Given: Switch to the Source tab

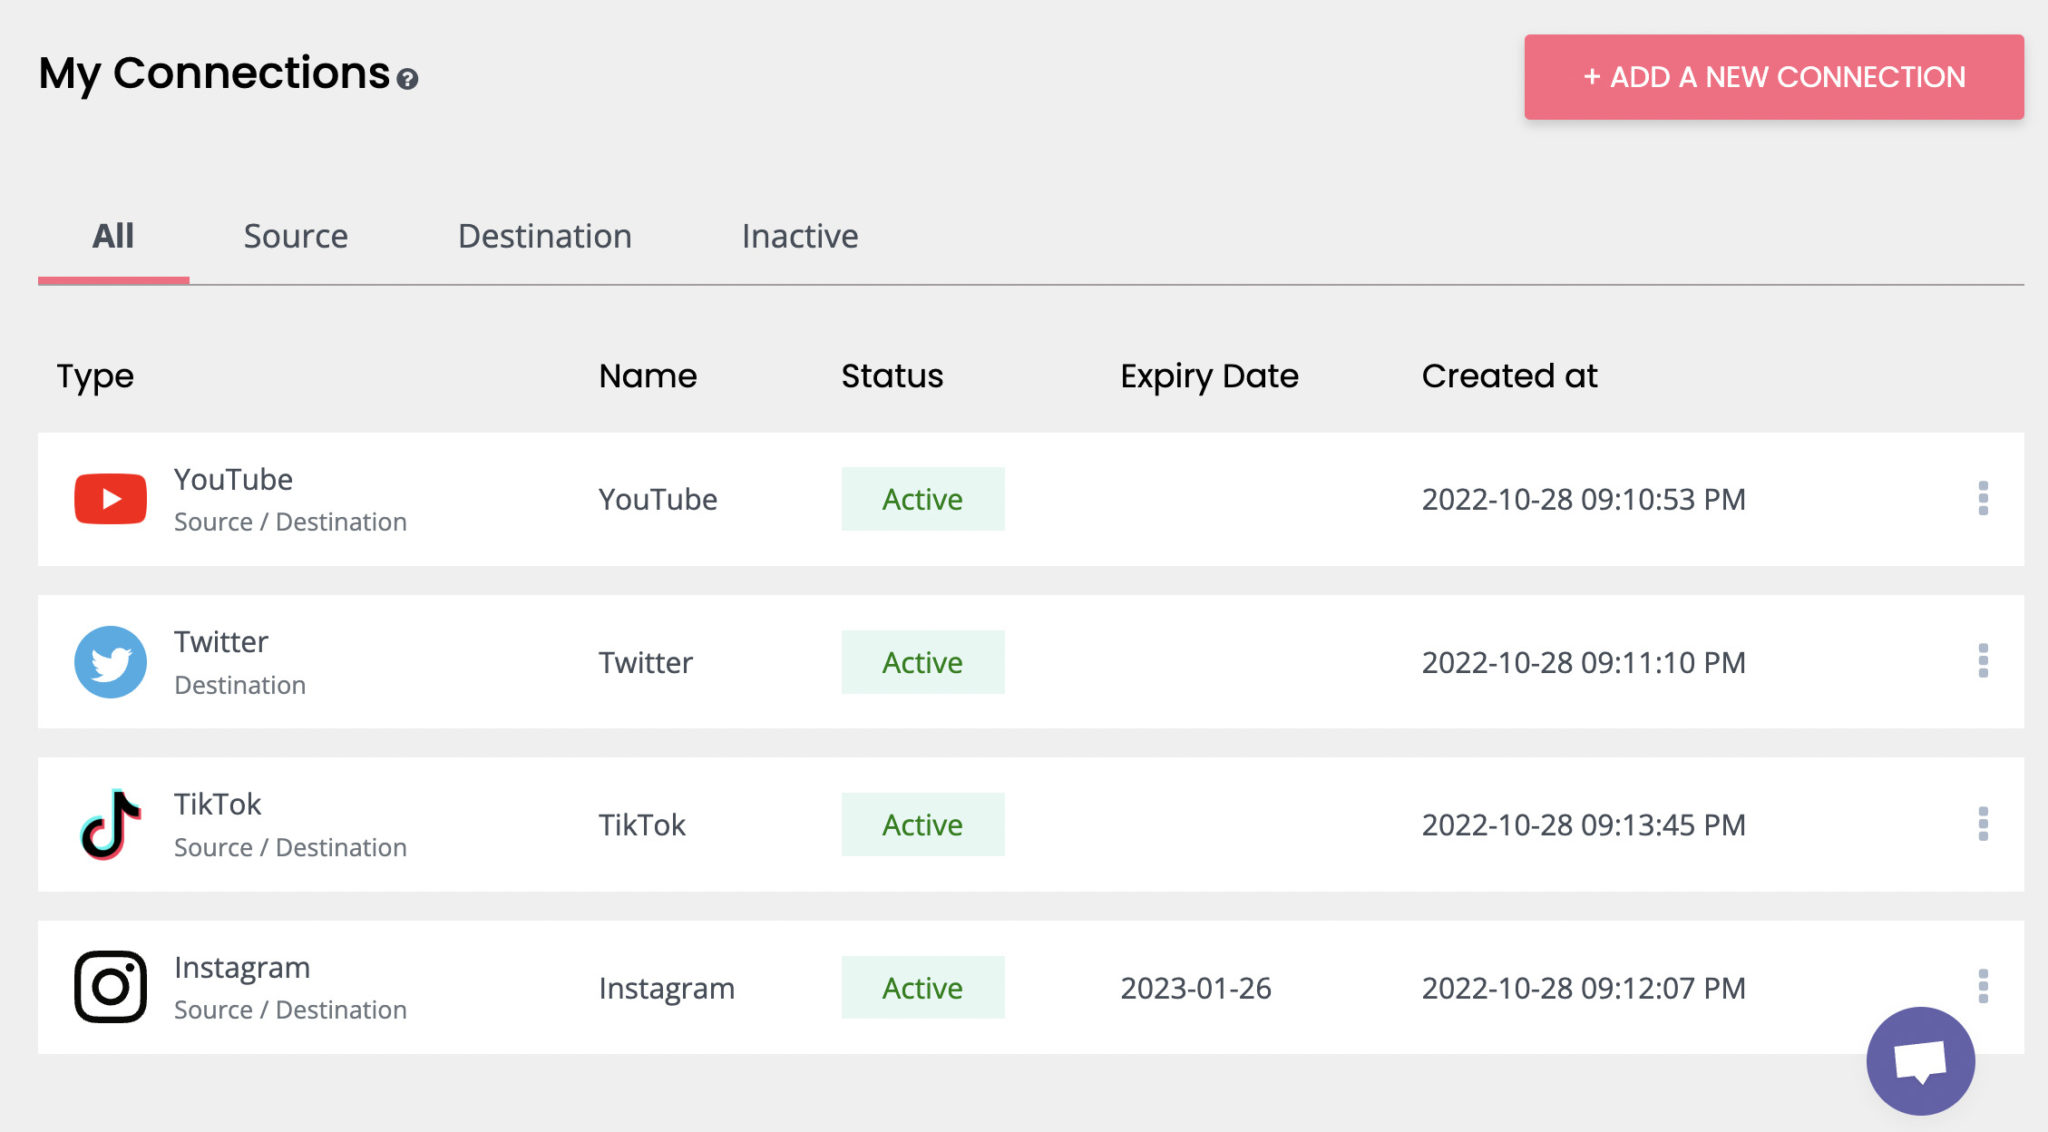Looking at the screenshot, I should (x=295, y=236).
